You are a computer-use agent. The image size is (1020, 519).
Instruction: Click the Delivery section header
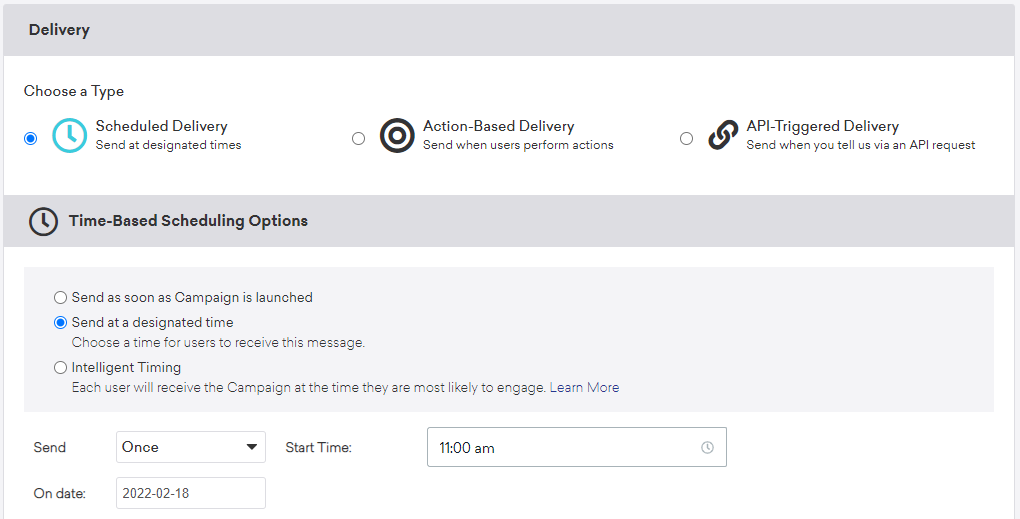point(59,30)
